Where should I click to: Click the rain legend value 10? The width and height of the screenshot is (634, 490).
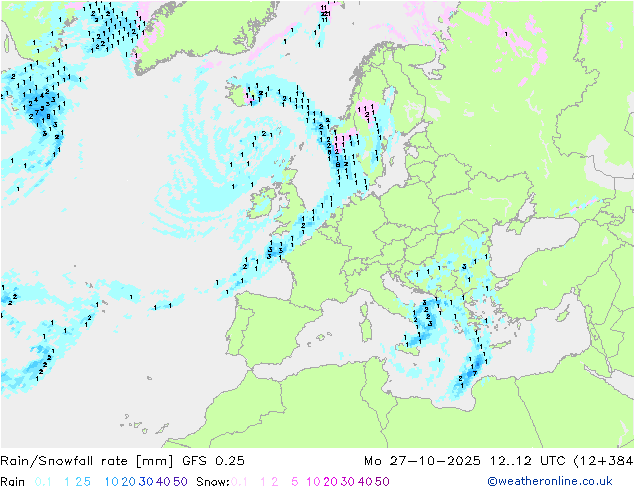click(x=112, y=482)
